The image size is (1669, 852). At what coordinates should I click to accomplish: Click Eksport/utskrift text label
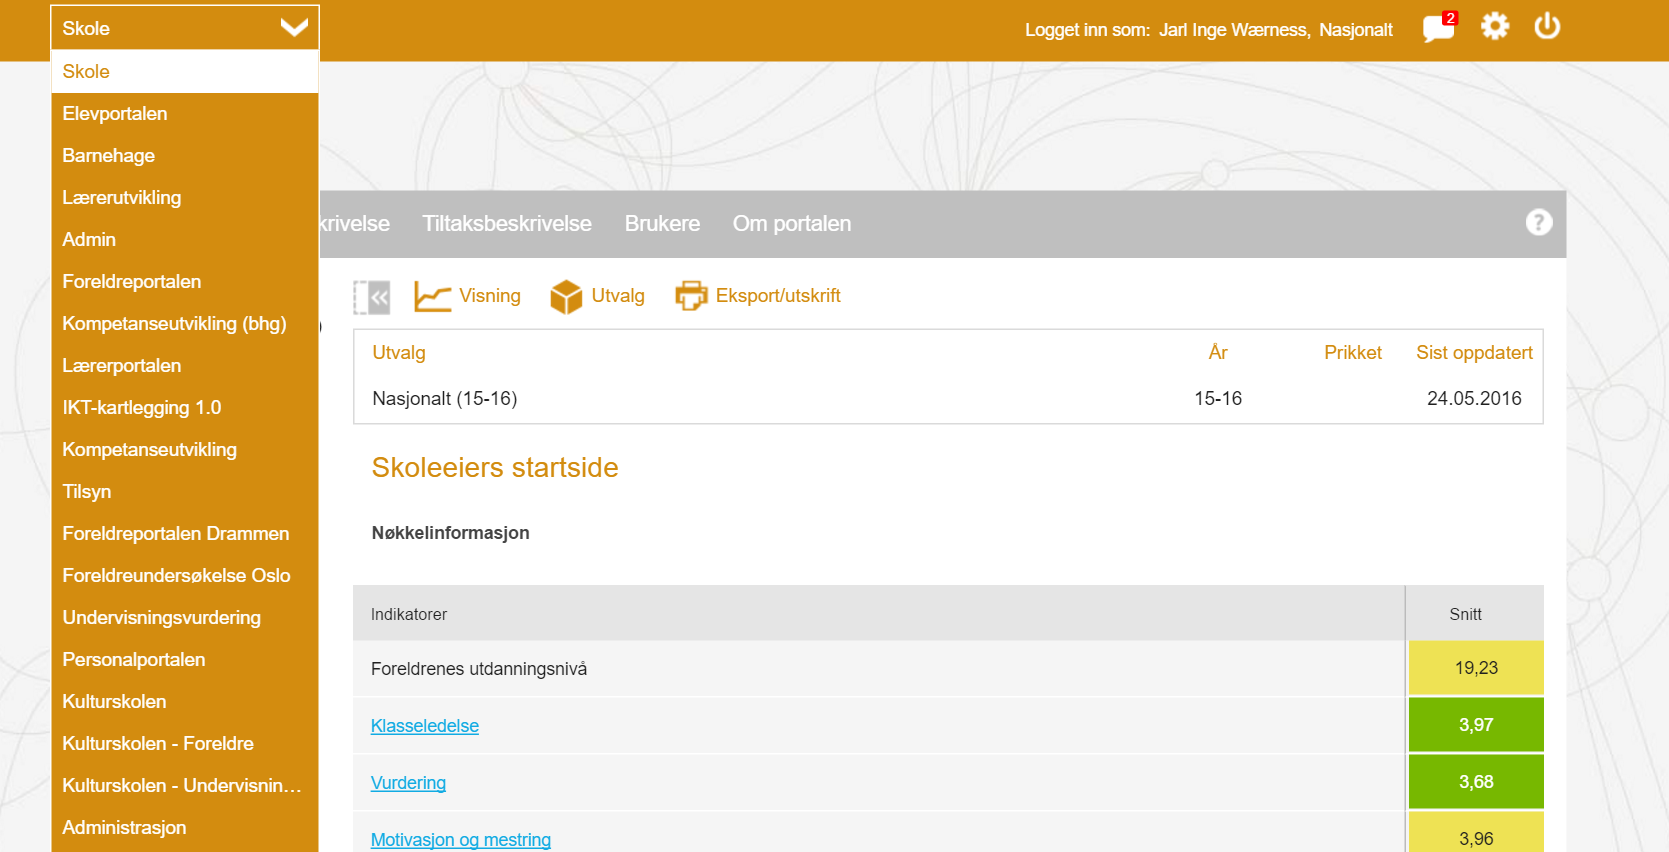(778, 296)
